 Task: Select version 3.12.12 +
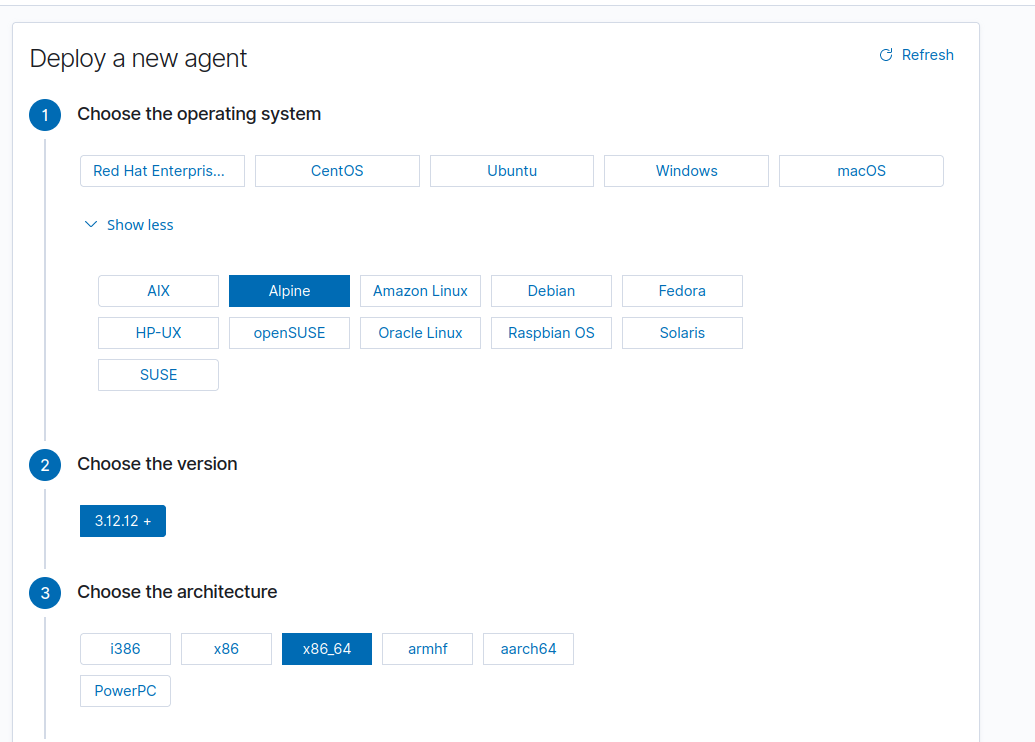pos(122,520)
